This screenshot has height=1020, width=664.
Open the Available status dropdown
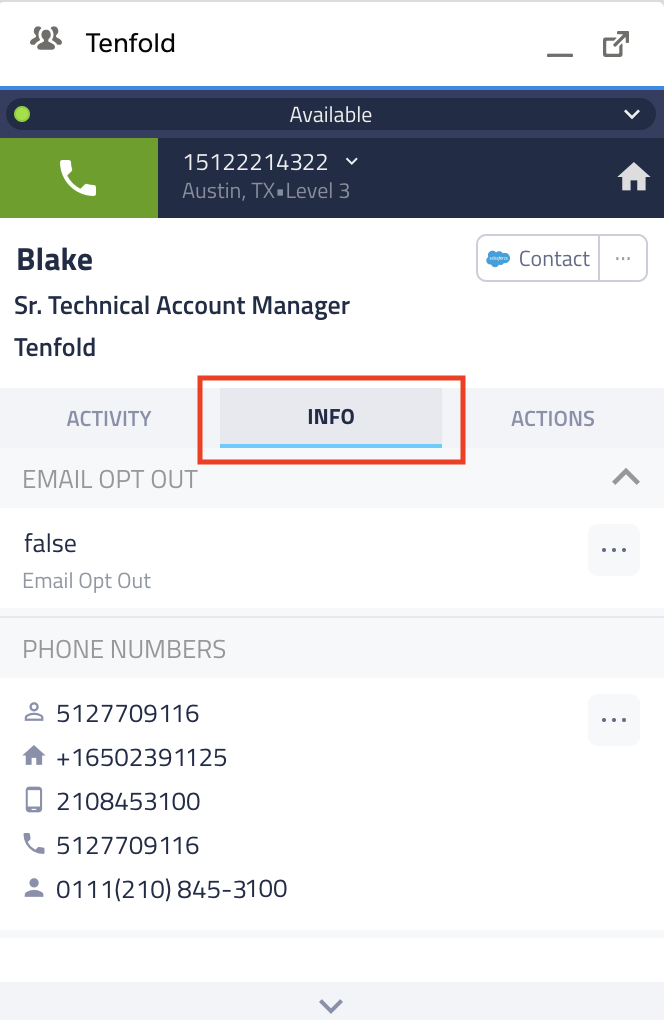pyautogui.click(x=632, y=114)
